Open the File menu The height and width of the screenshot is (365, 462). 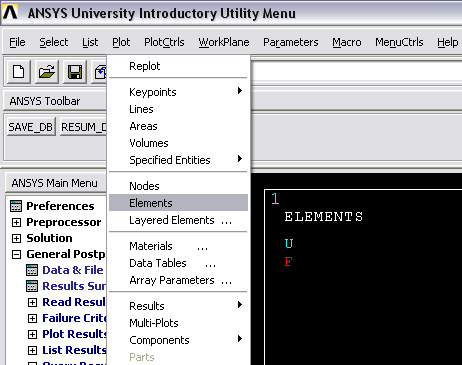click(x=17, y=42)
